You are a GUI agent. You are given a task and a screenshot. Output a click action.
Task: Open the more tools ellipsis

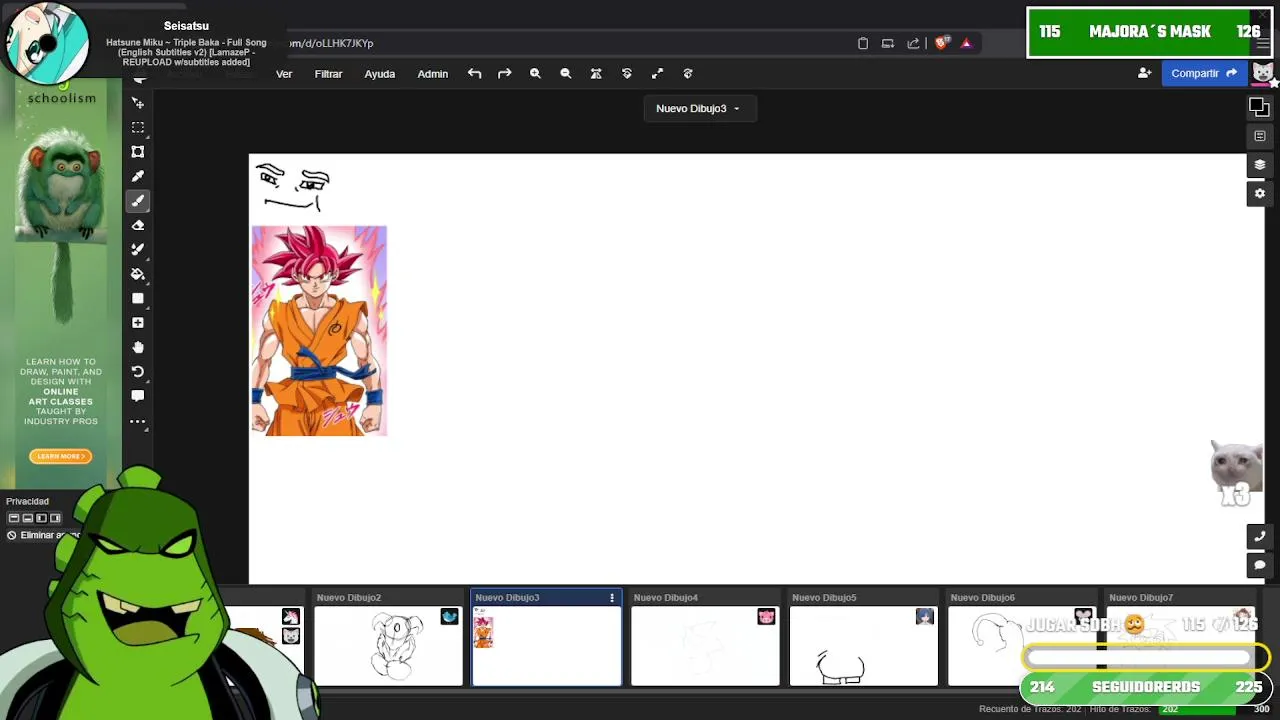(x=138, y=421)
